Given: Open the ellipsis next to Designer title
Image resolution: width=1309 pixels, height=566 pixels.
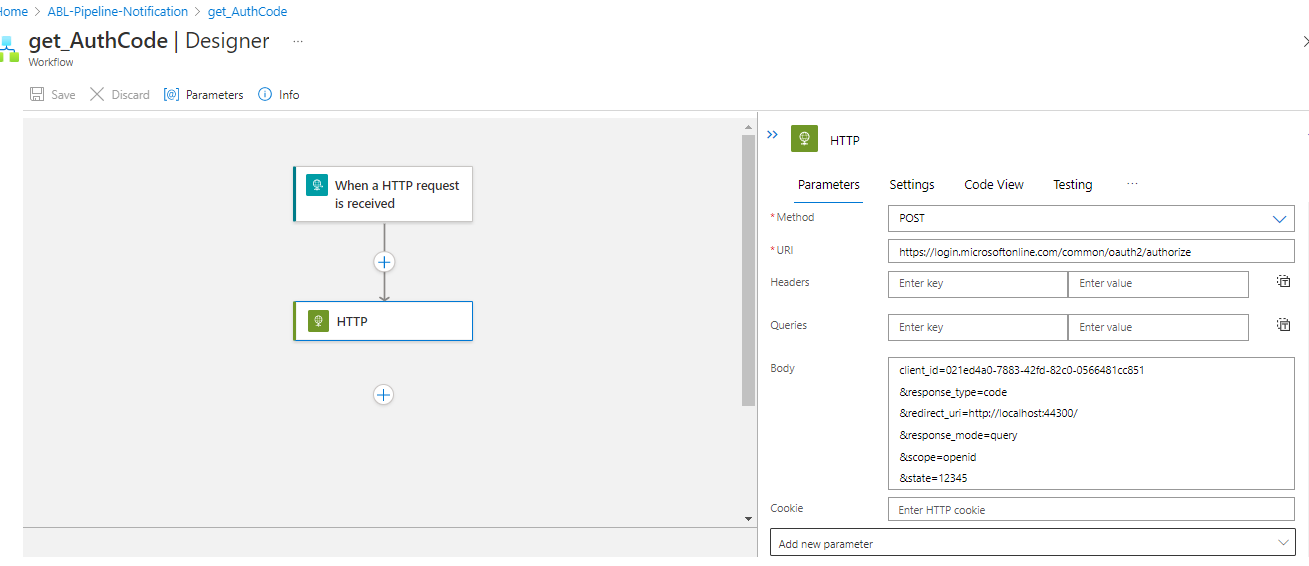Looking at the screenshot, I should point(298,41).
